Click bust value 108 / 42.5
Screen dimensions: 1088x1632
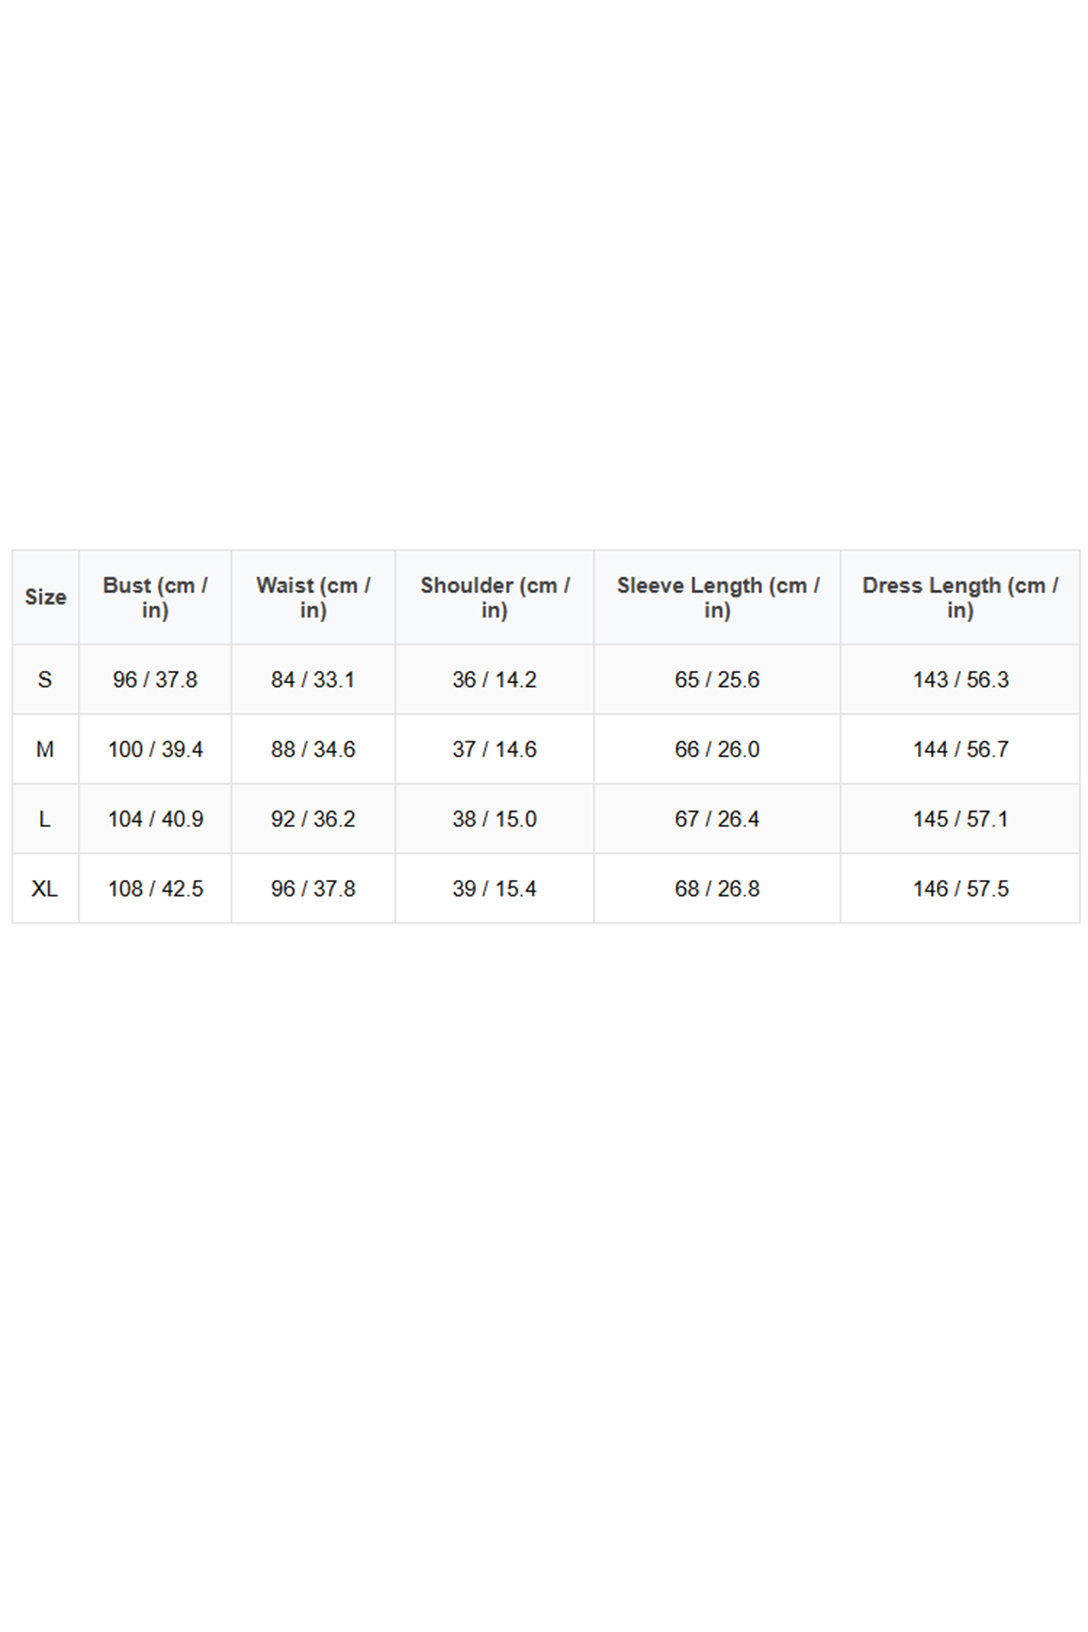click(155, 888)
